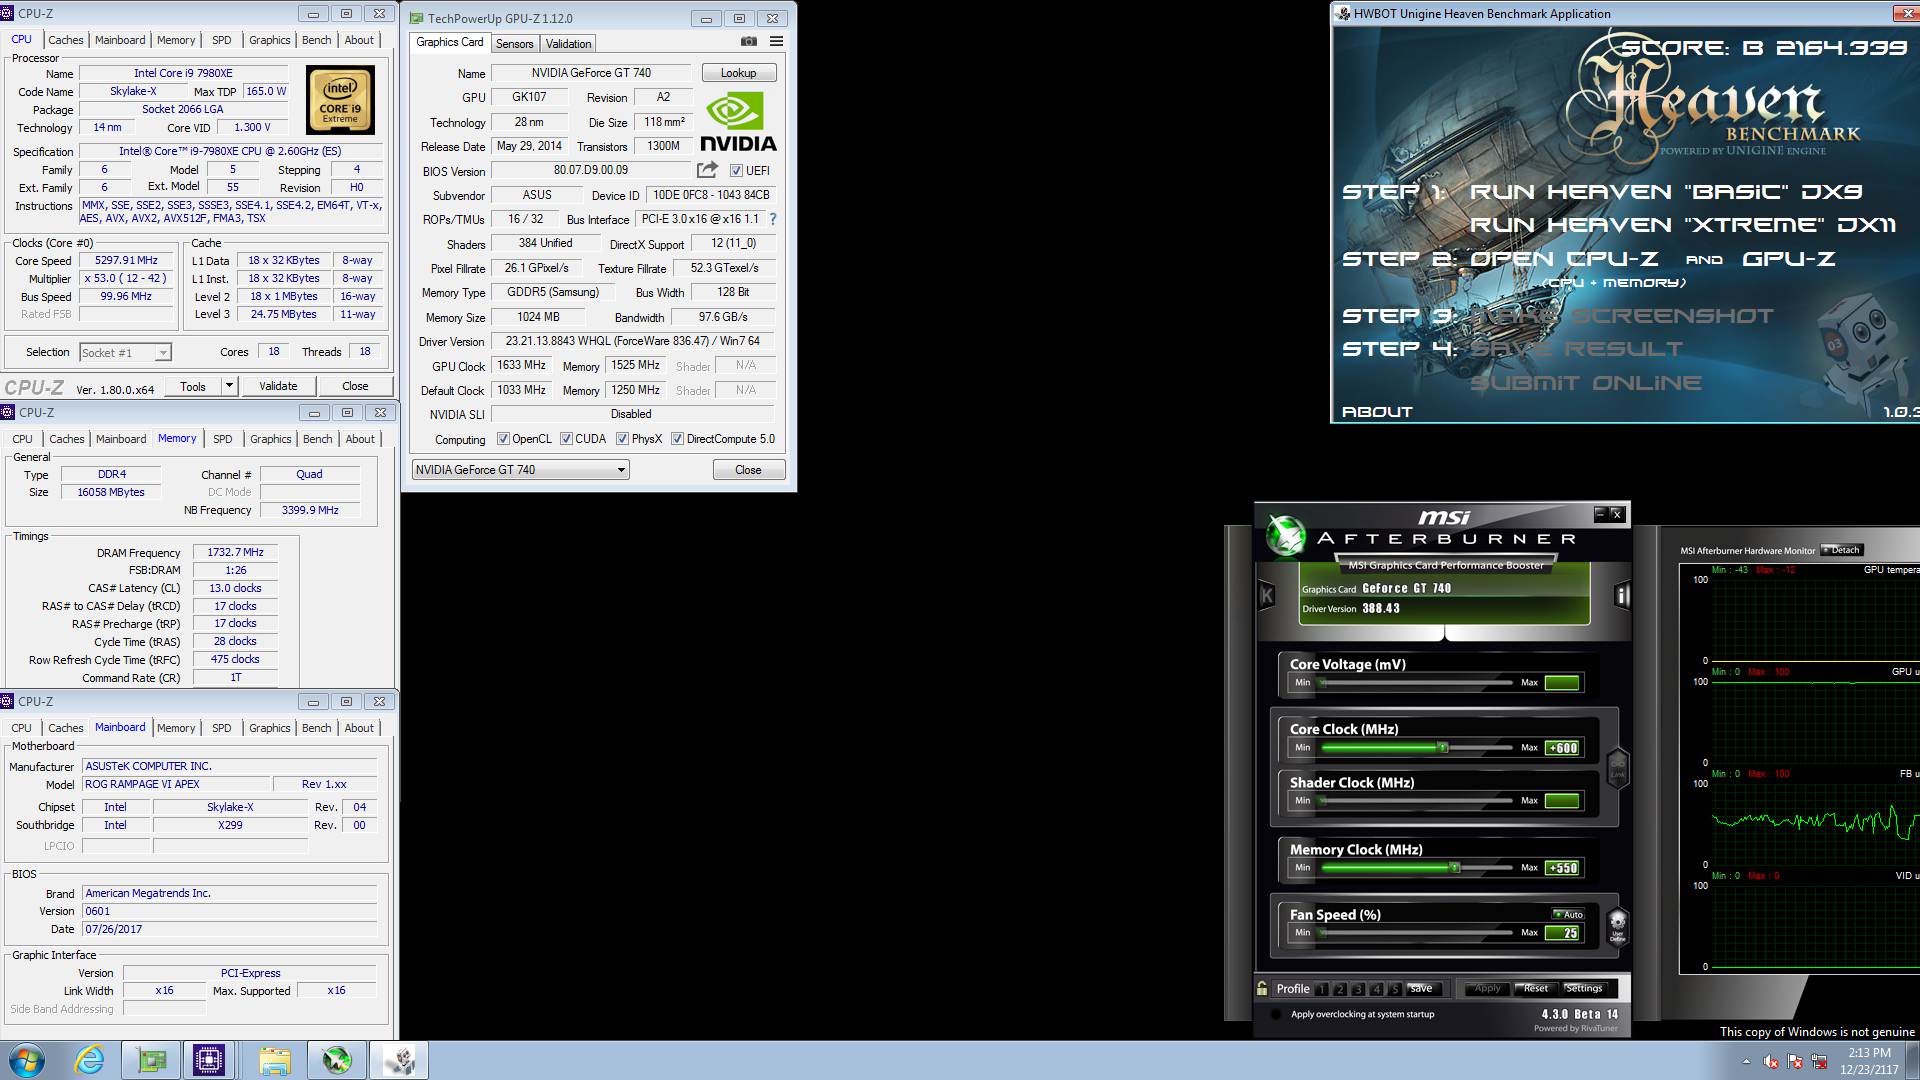
Task: Click the MSI Afterburner jet logo
Action: point(1285,535)
